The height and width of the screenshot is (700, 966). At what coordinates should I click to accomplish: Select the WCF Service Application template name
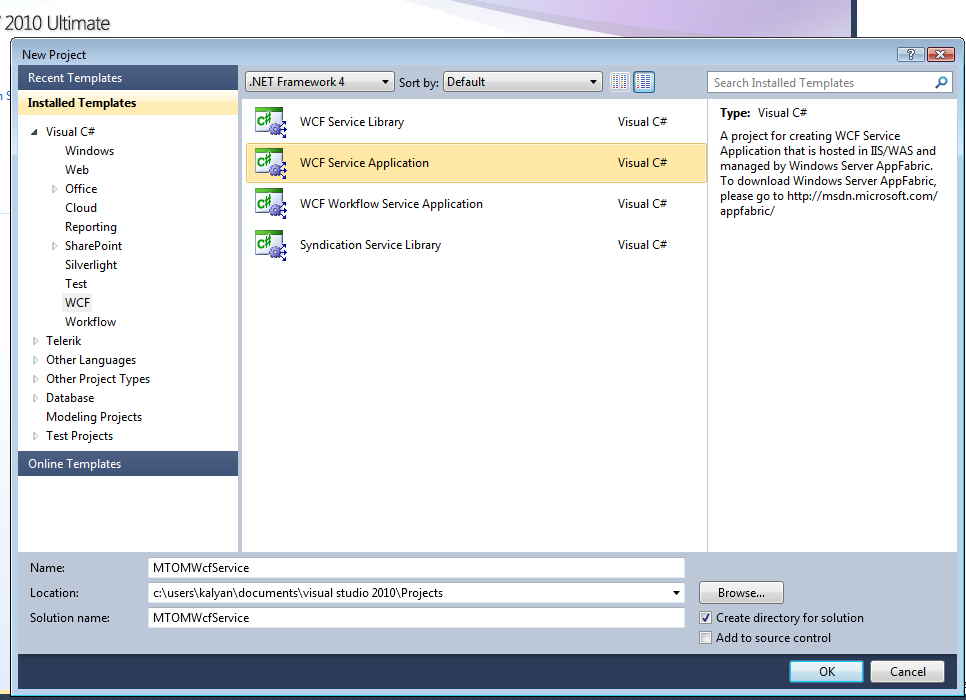tap(364, 163)
